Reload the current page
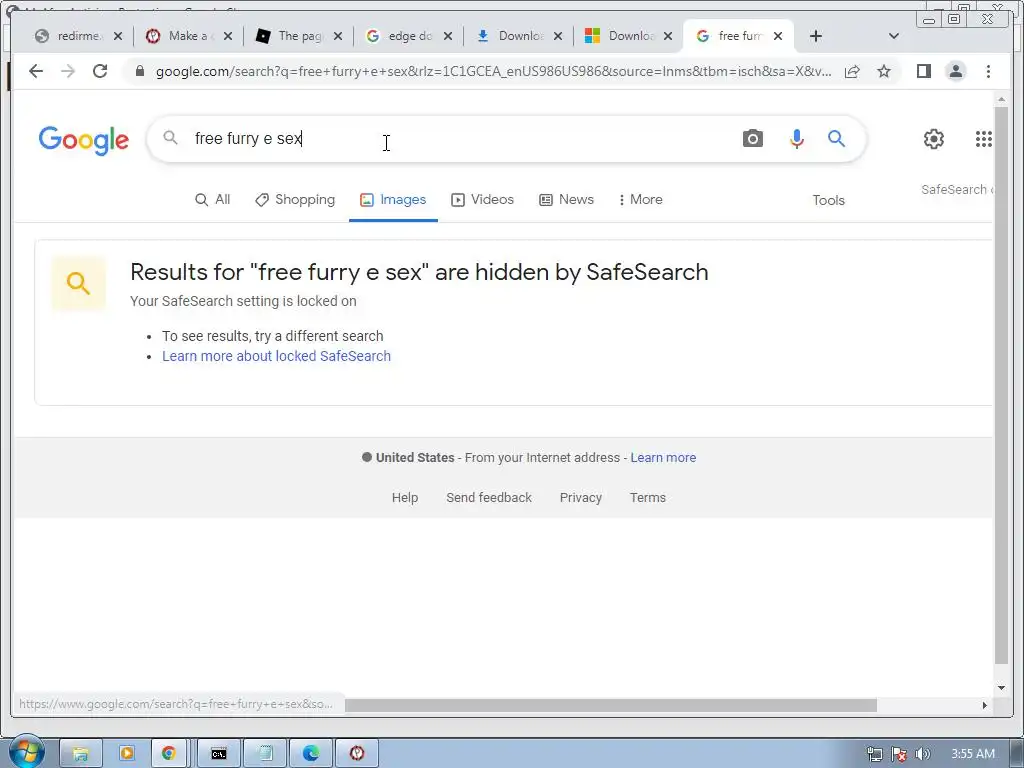Viewport: 1024px width, 768px height. click(x=100, y=71)
